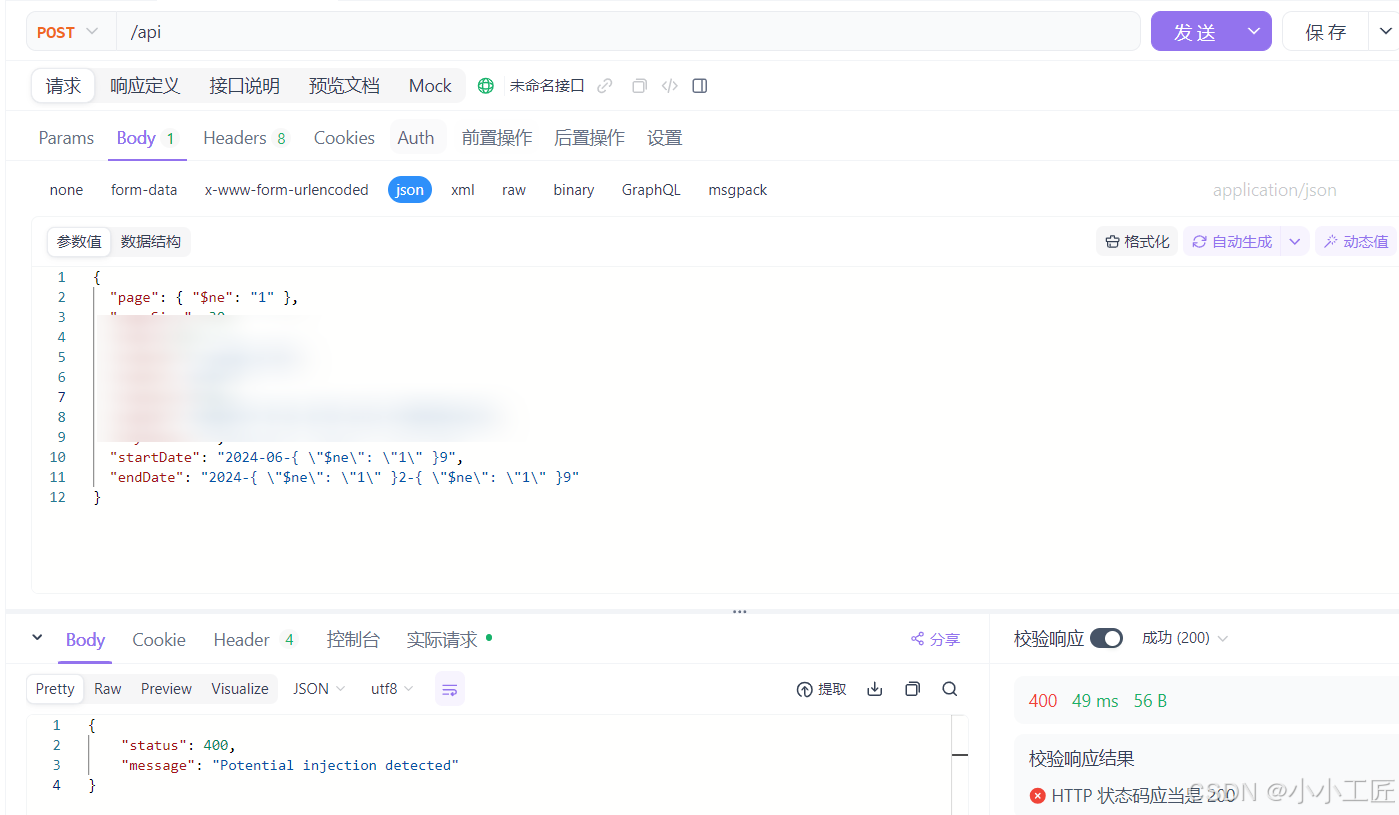This screenshot has width=1399, height=815.
Task: Open the request Body tab
Action: click(147, 138)
